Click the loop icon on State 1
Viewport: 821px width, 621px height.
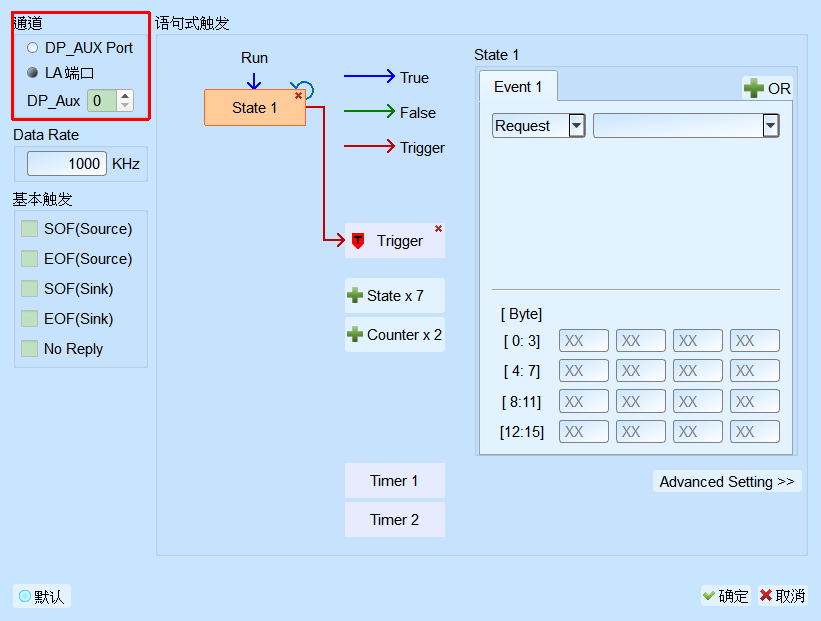click(304, 89)
